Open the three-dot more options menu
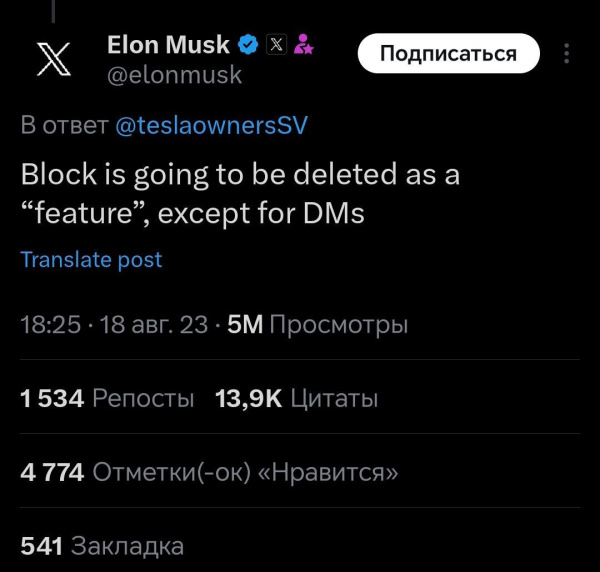The height and width of the screenshot is (572, 600). pos(568,54)
